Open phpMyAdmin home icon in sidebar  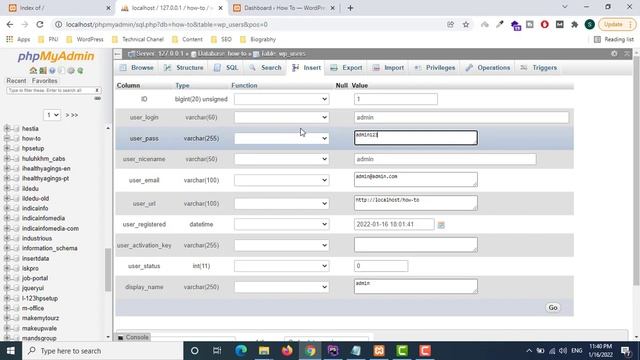point(33,71)
